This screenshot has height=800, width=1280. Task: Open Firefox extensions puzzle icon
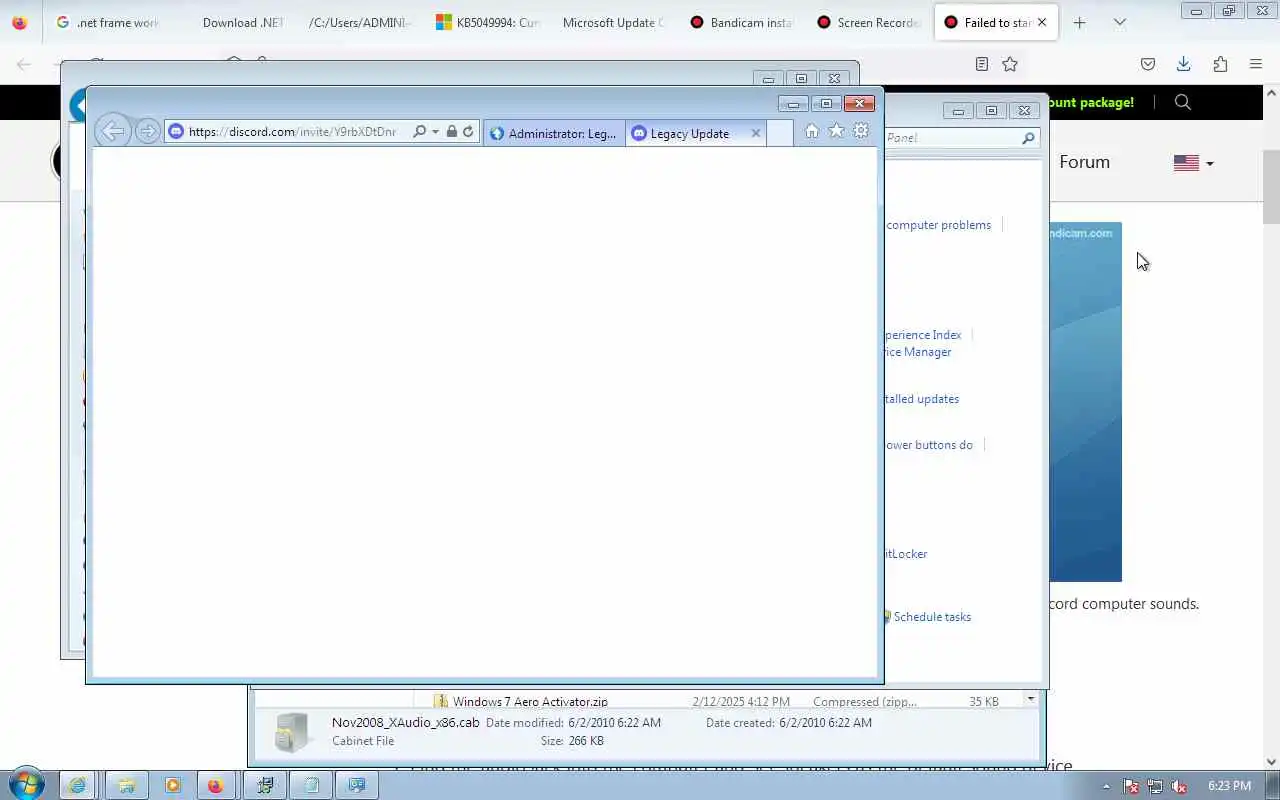[x=1220, y=64]
